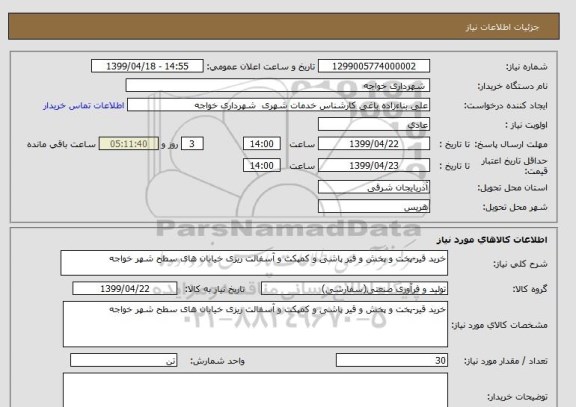Viewport: 576px width, 407px height.
Task: Click the label شماره نیاز
Action: [x=527, y=67]
